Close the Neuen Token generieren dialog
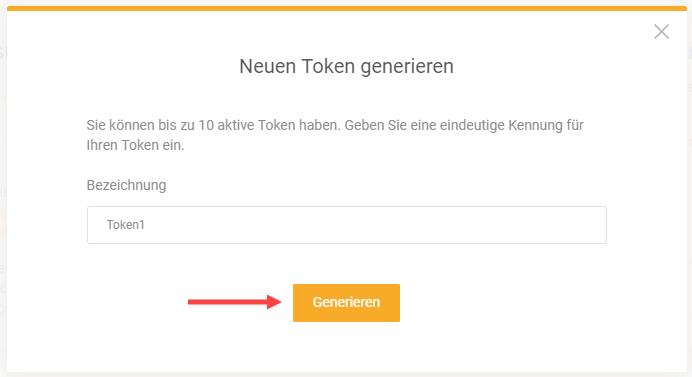This screenshot has height=377, width=692. point(661,32)
